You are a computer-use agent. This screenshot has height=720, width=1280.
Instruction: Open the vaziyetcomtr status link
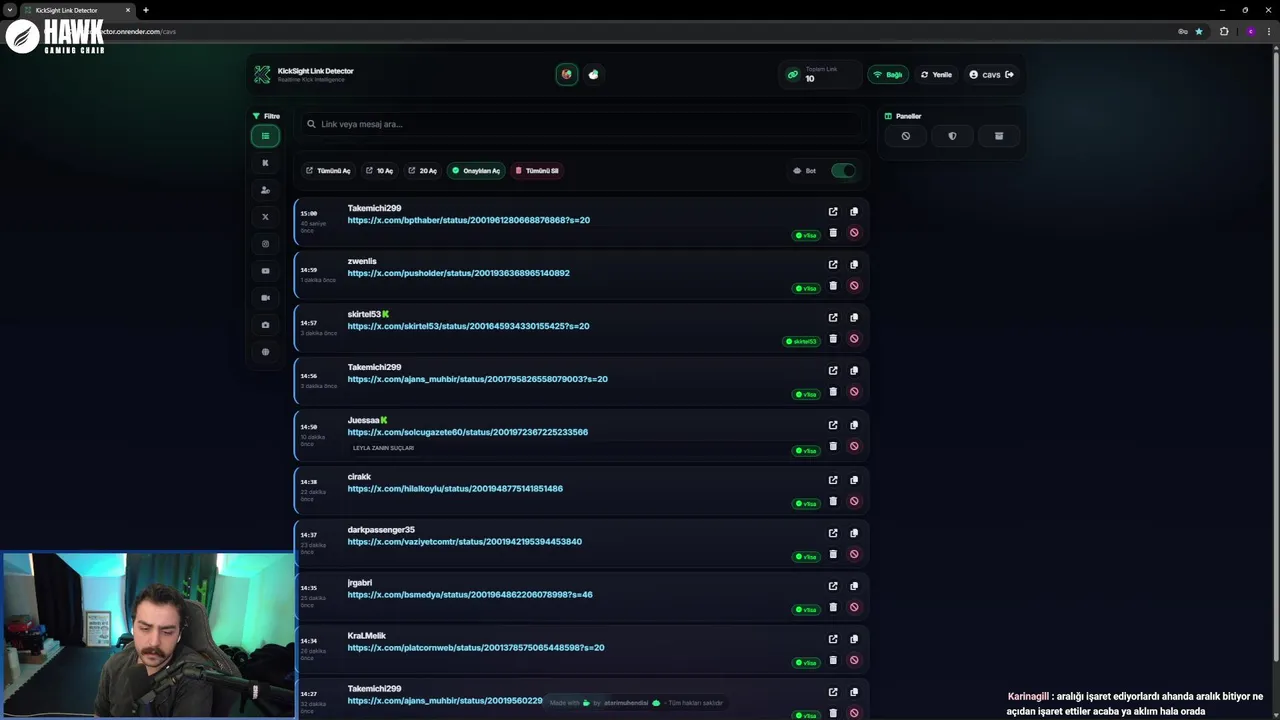[464, 541]
